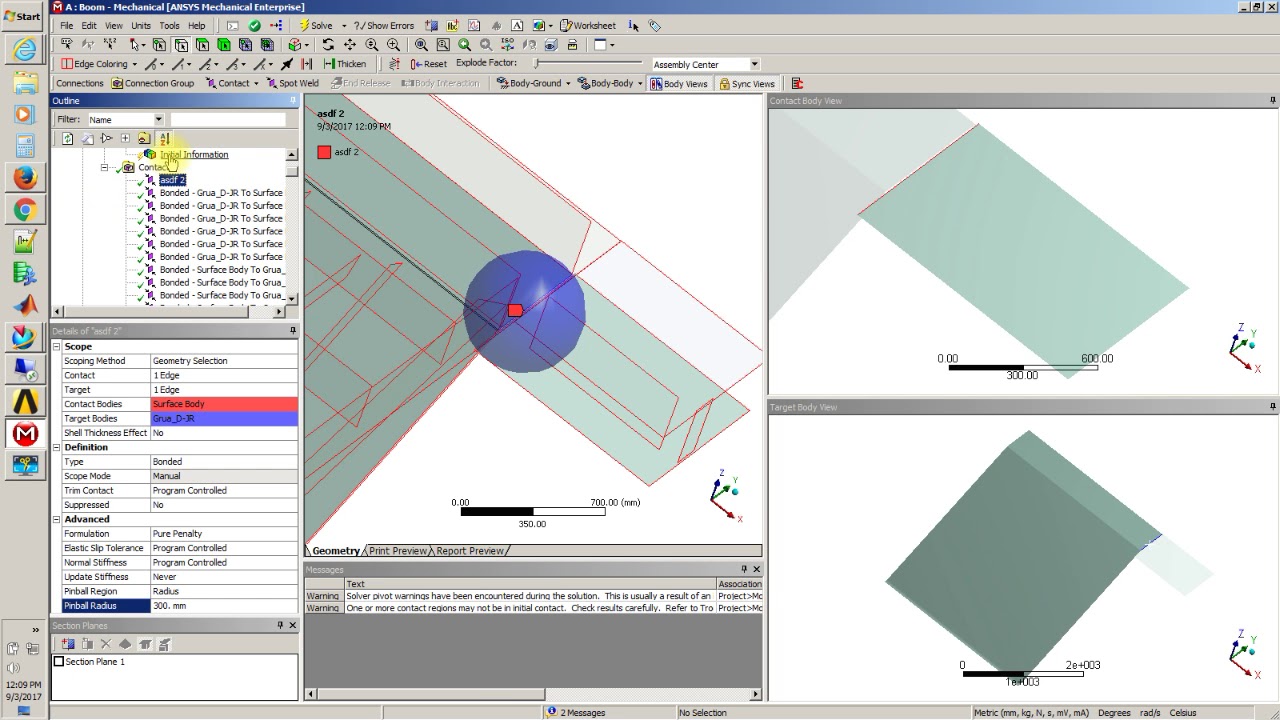Collapse the Advanced section in Details
This screenshot has height=720, width=1280.
(x=57, y=519)
